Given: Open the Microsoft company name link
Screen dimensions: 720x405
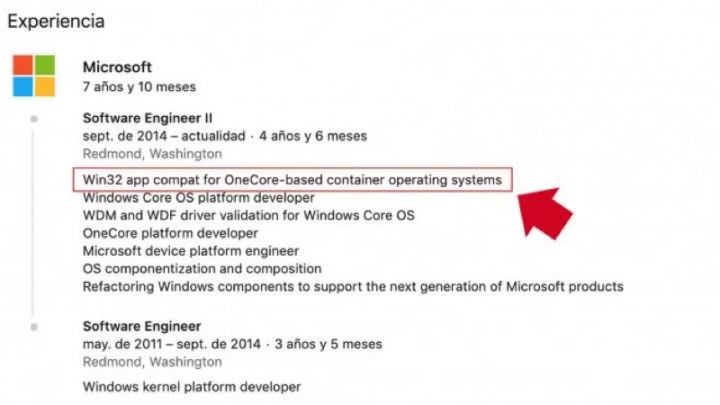Looking at the screenshot, I should [117, 67].
